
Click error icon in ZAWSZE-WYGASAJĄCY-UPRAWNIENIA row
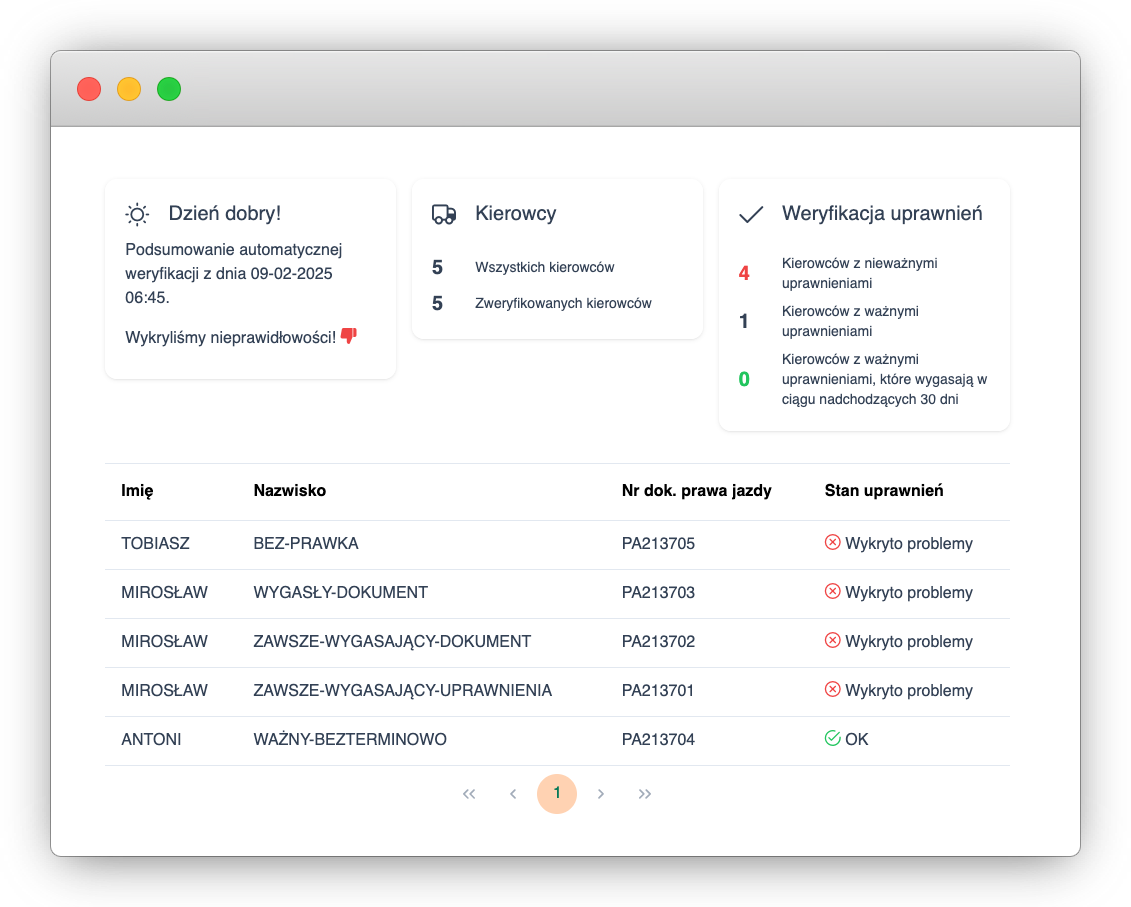[832, 690]
